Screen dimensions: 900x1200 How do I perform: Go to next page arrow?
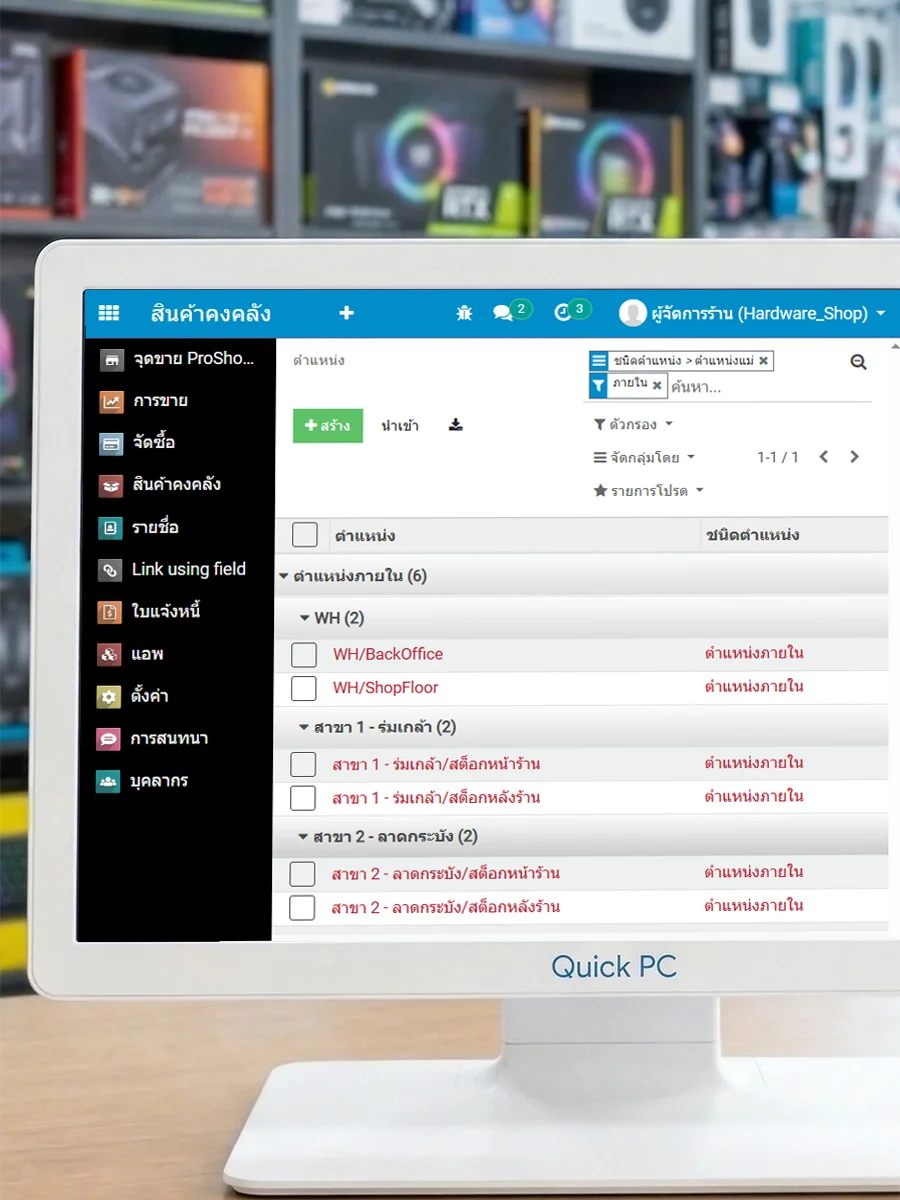854,457
